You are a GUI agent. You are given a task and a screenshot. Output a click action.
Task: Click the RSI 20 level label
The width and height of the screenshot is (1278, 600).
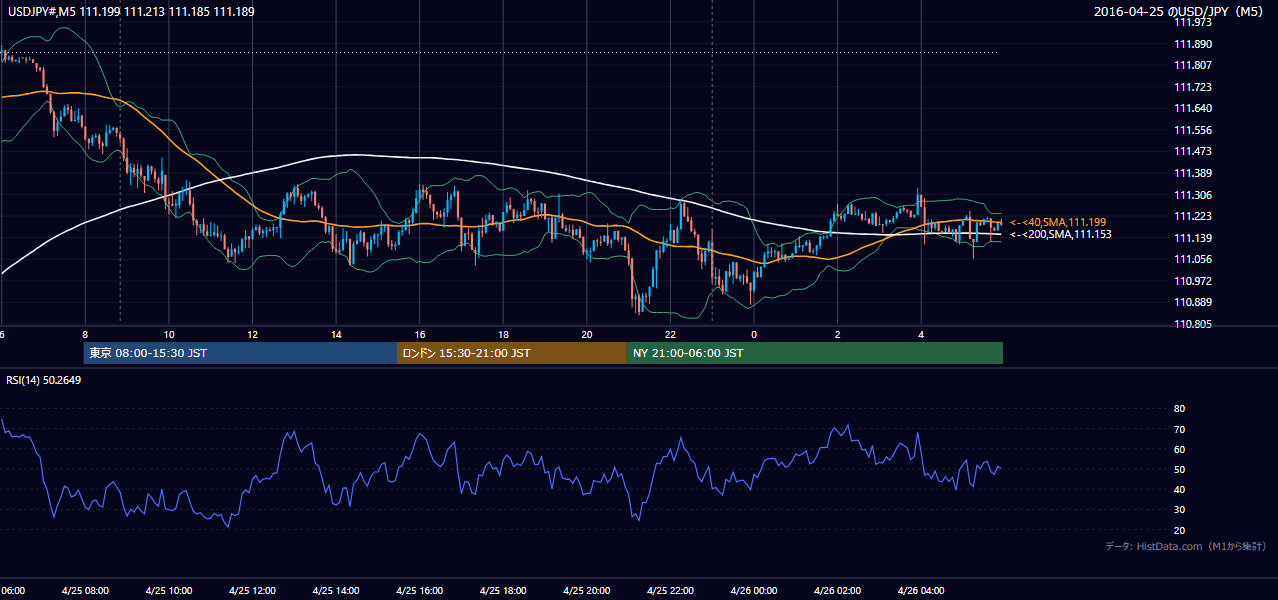(1179, 530)
